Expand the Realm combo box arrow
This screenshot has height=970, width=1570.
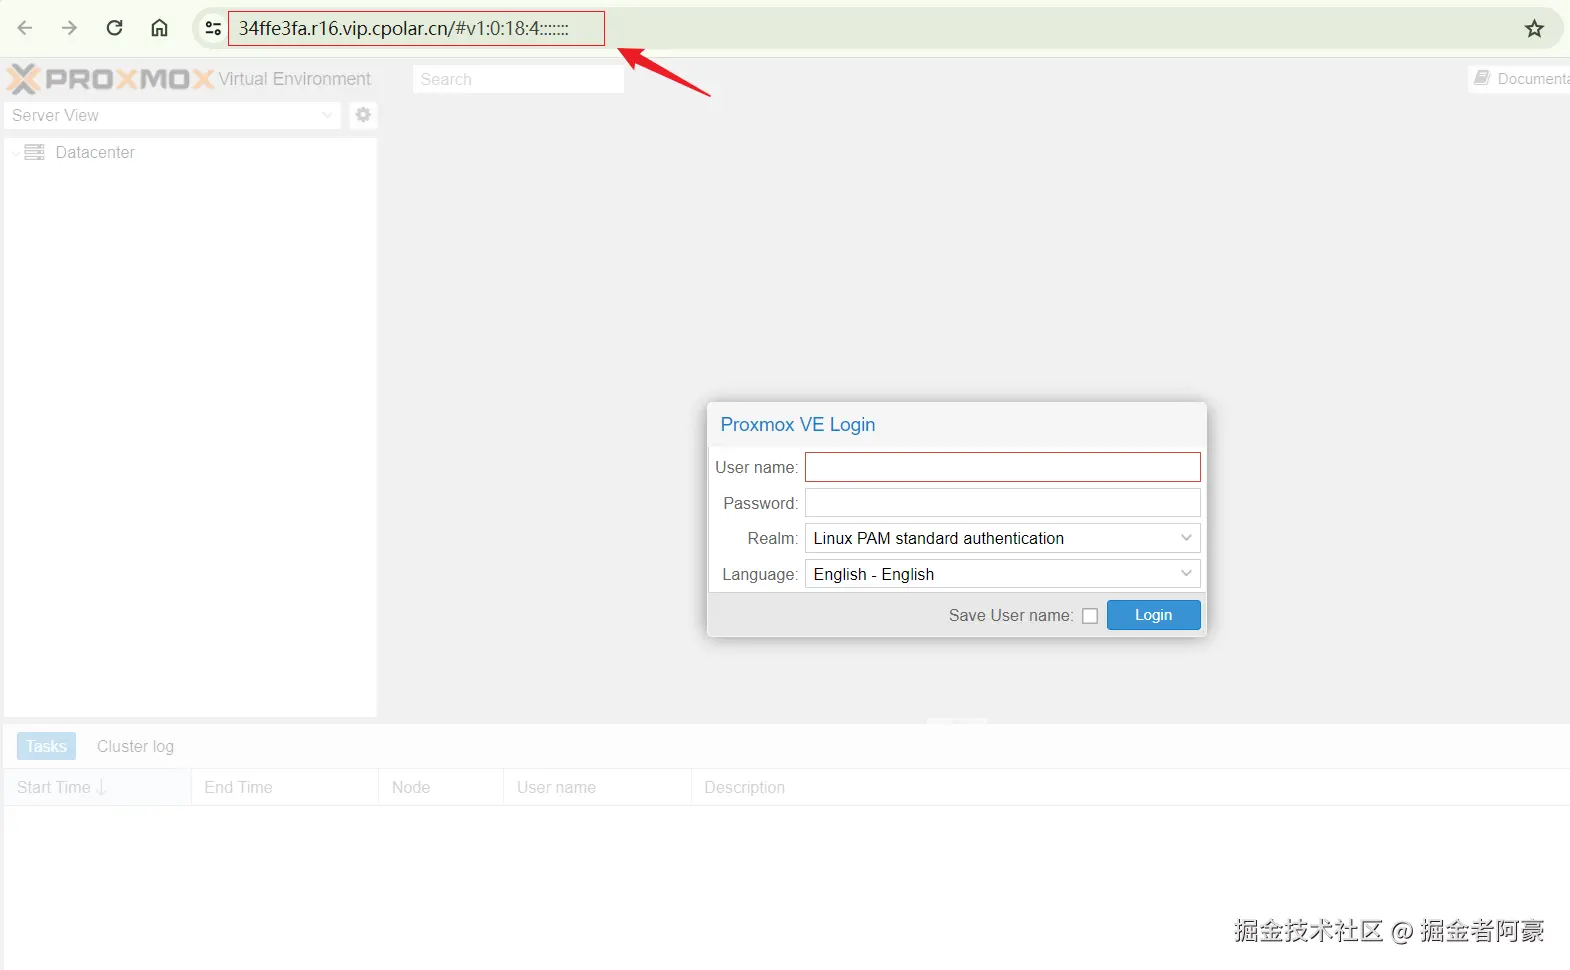click(1186, 538)
